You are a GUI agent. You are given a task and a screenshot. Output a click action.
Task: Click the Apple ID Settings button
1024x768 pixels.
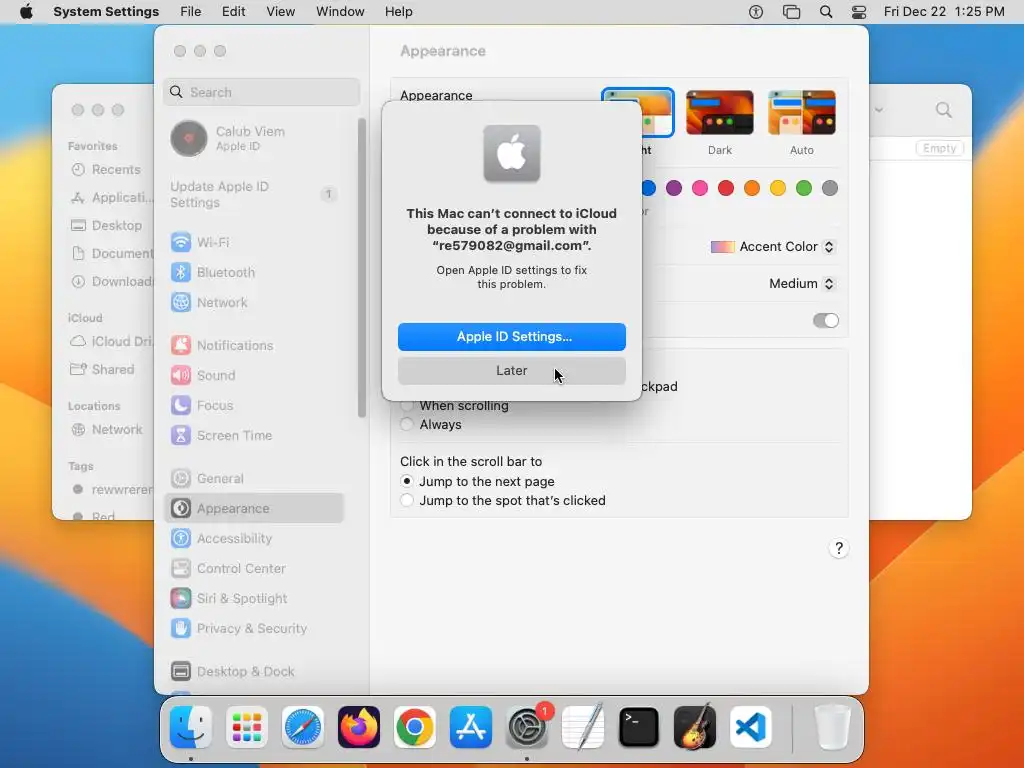pyautogui.click(x=512, y=337)
